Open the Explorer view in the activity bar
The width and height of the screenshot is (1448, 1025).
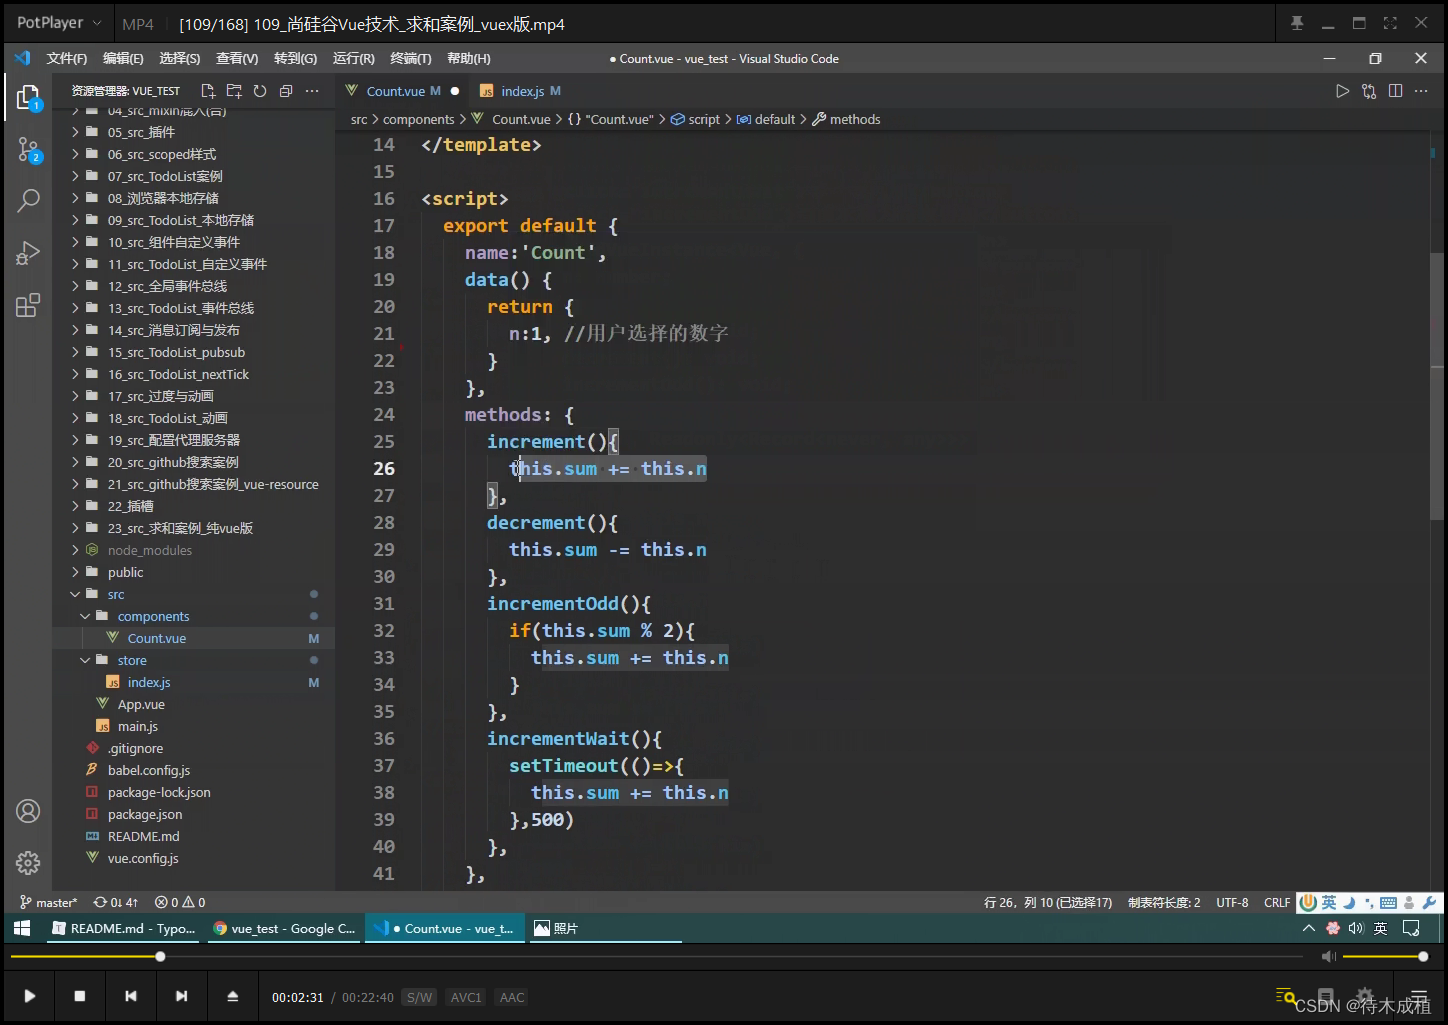(x=27, y=97)
